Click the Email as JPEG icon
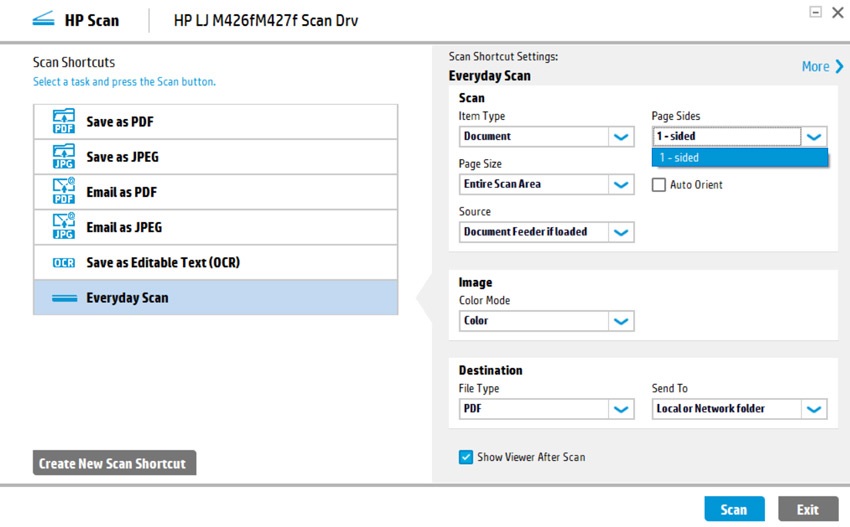 pos(64,227)
